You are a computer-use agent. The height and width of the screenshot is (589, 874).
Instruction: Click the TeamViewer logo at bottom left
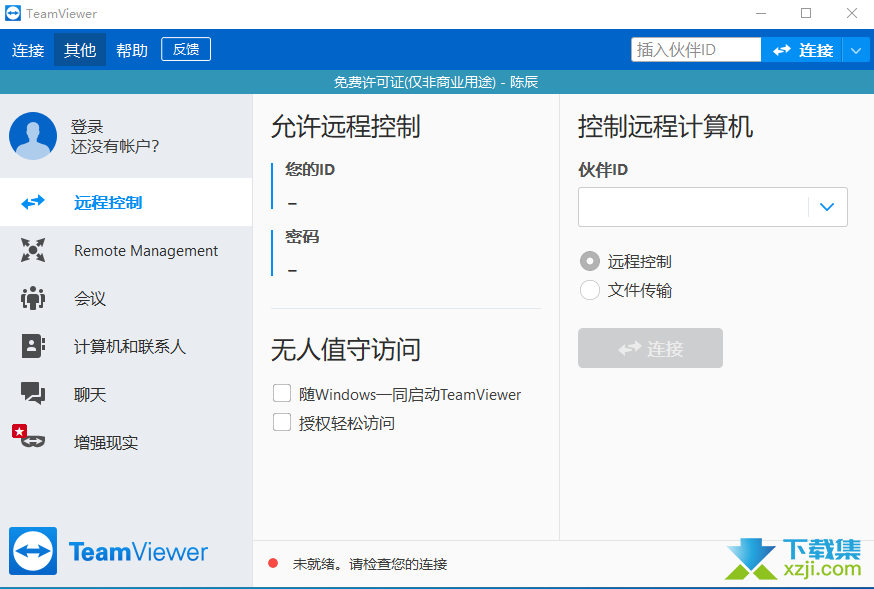(108, 551)
